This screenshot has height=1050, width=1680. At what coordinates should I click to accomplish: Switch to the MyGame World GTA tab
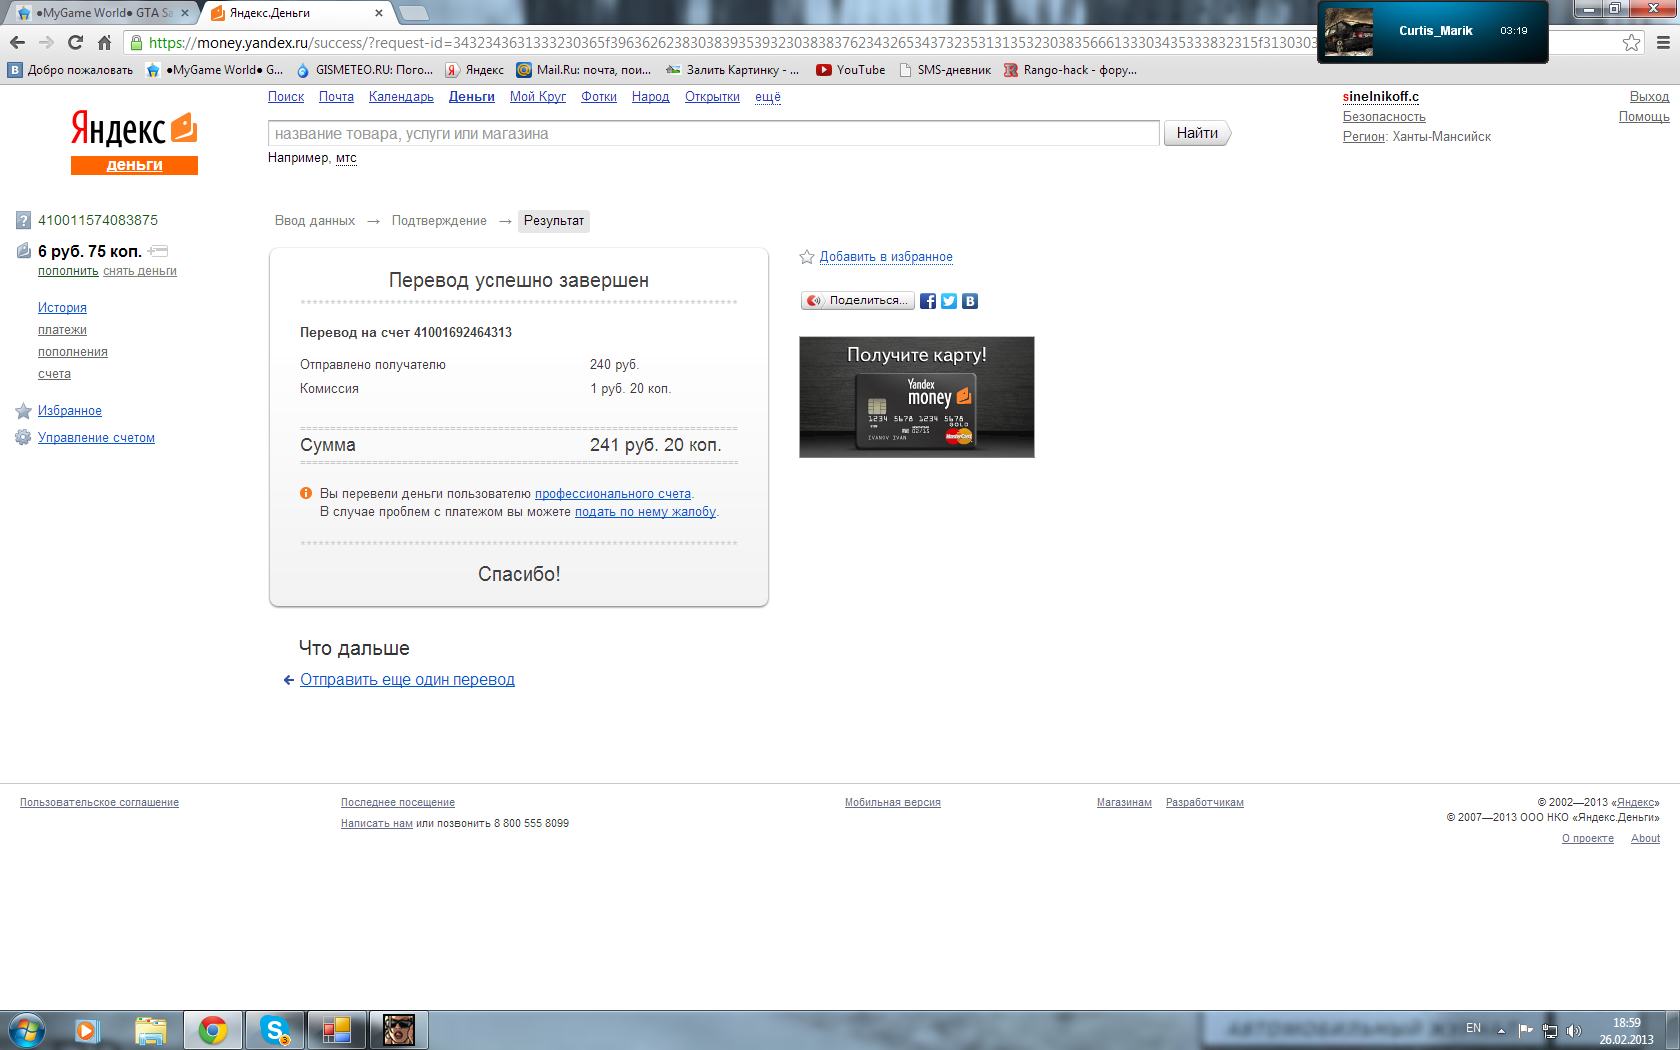point(102,13)
